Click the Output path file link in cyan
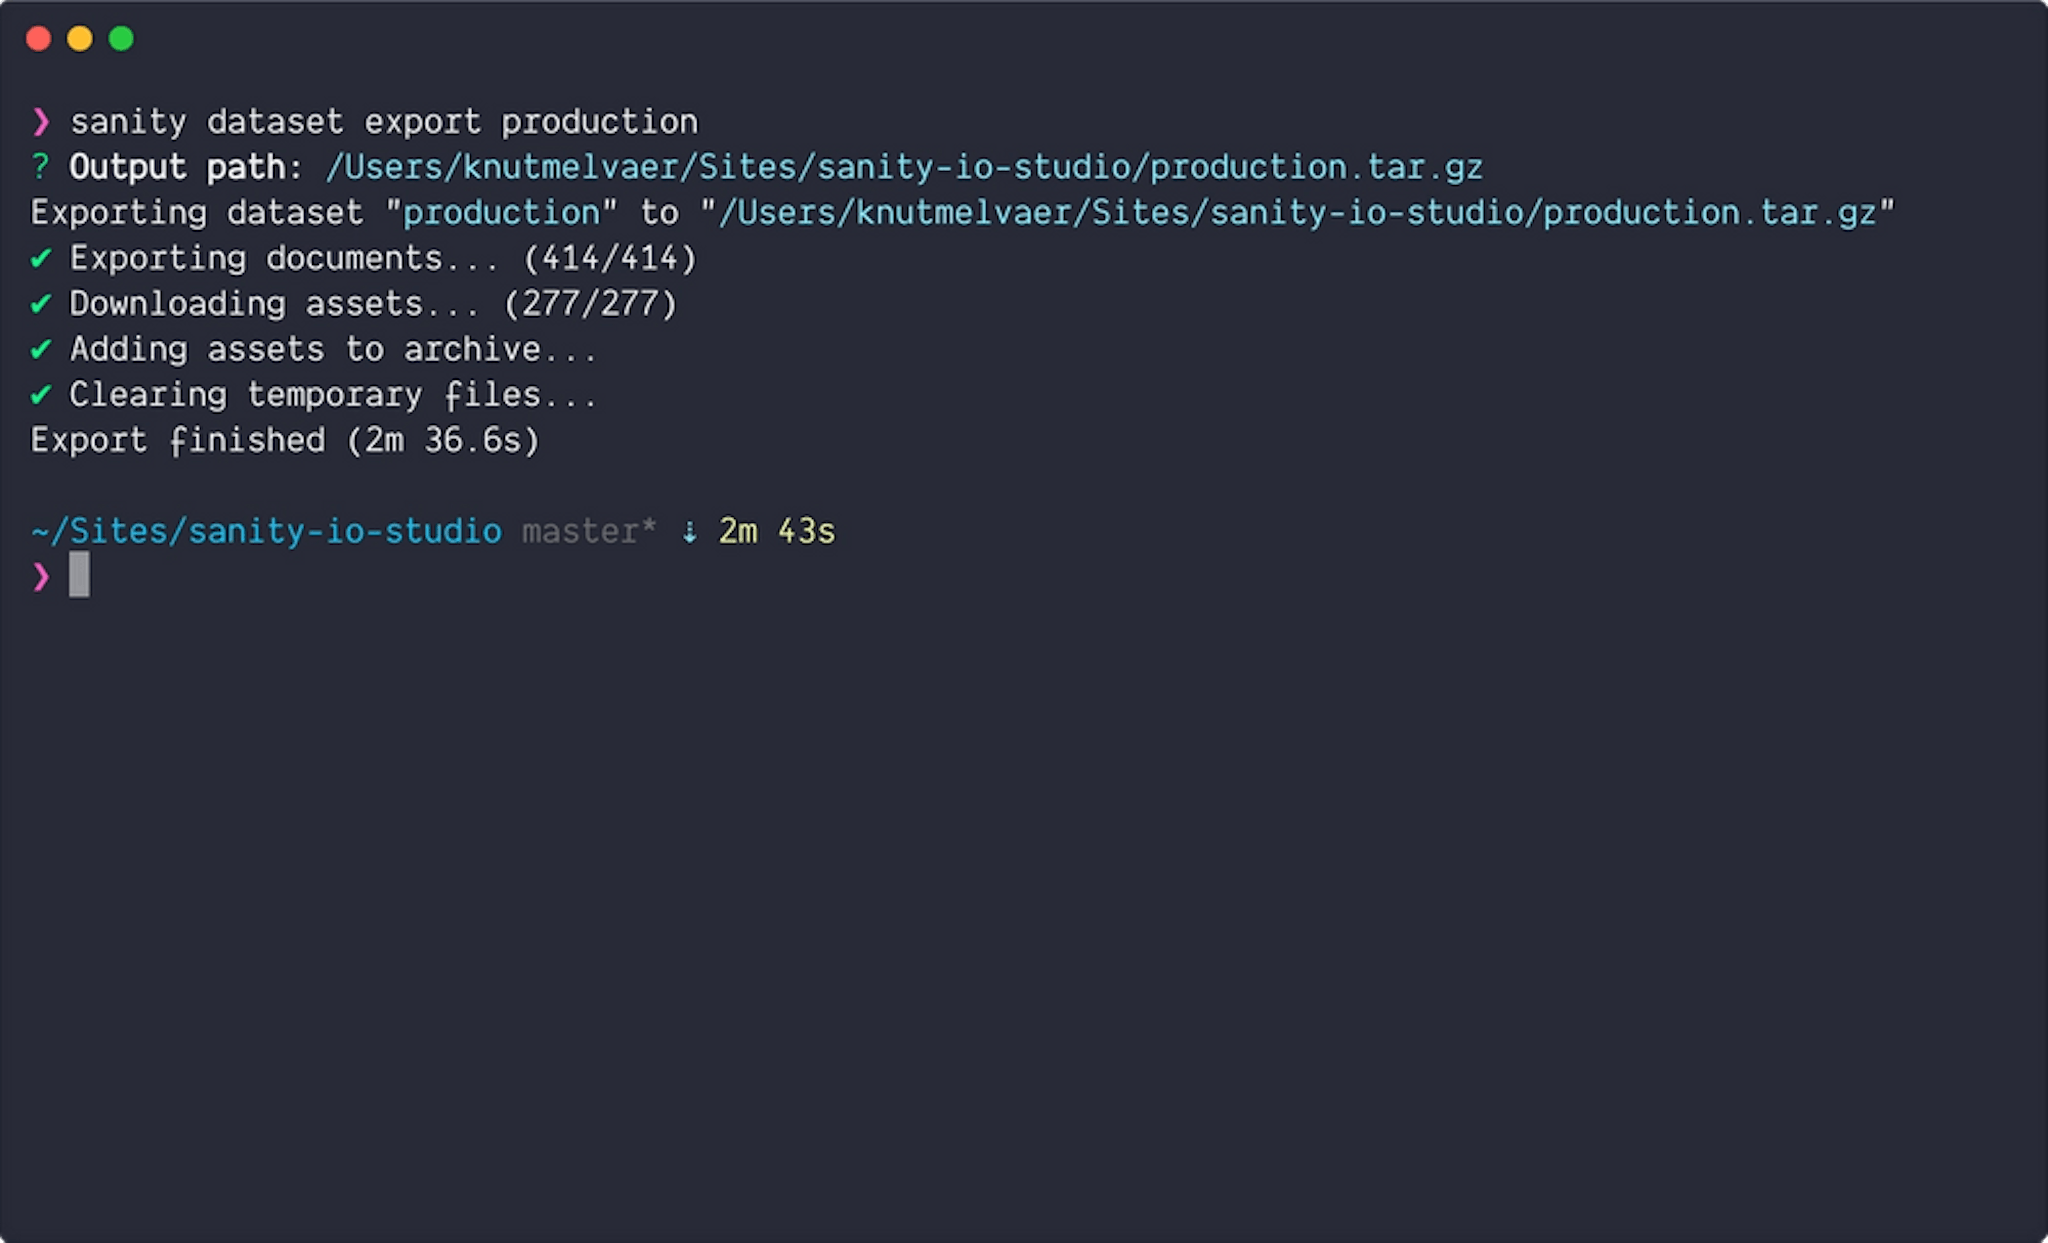The image size is (2048, 1243). pyautogui.click(x=904, y=167)
